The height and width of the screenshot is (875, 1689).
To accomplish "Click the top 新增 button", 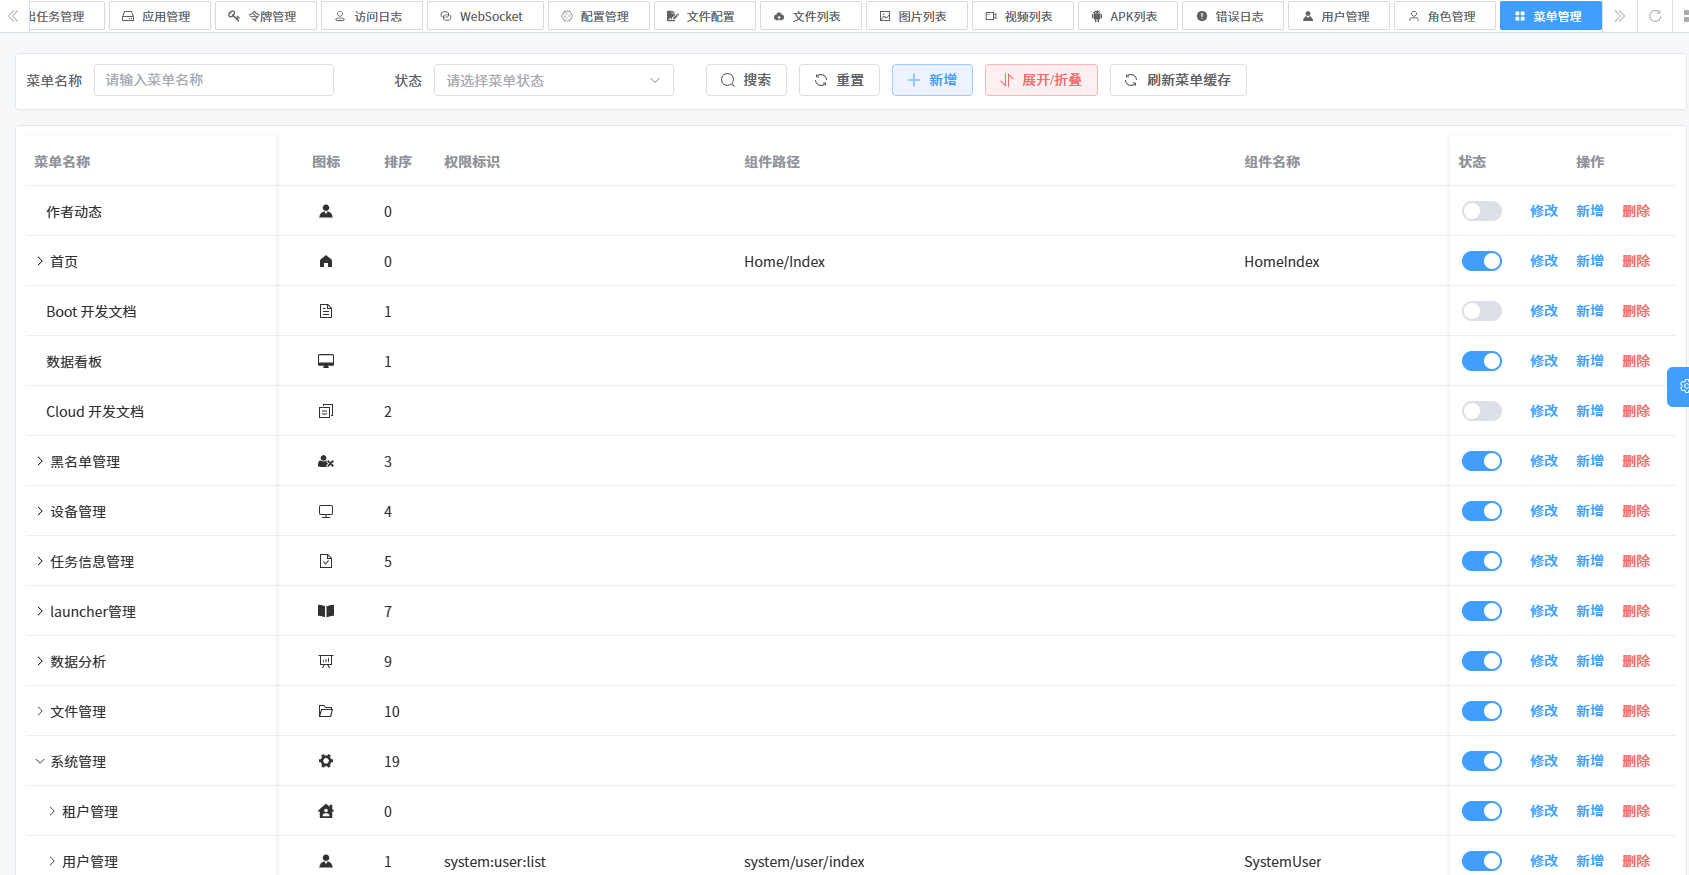I will [932, 80].
